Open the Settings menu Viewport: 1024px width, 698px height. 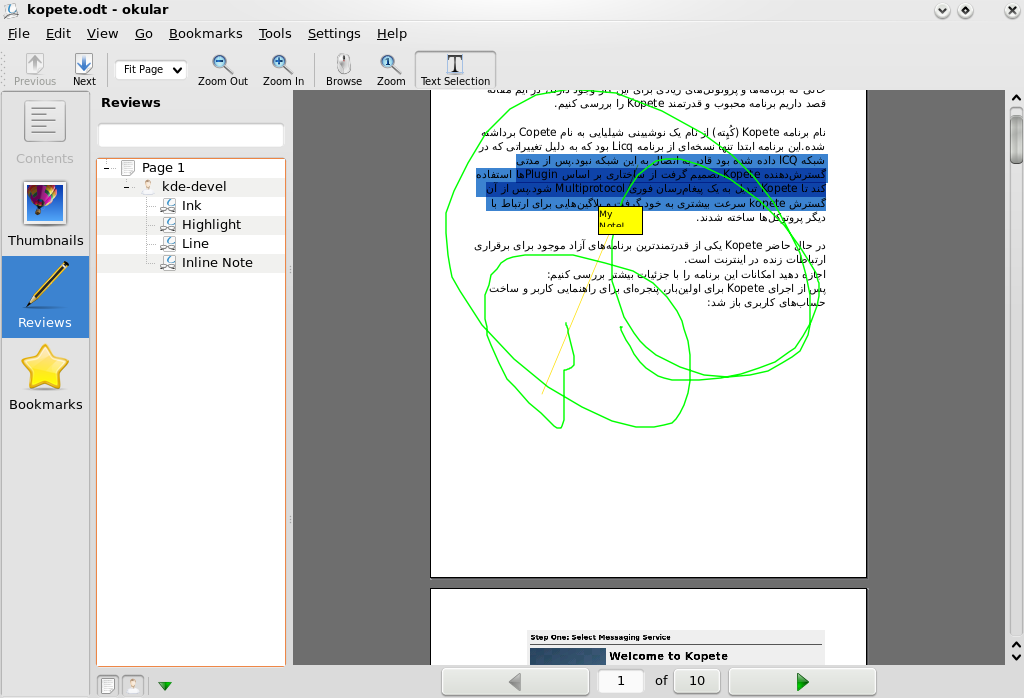(x=334, y=33)
